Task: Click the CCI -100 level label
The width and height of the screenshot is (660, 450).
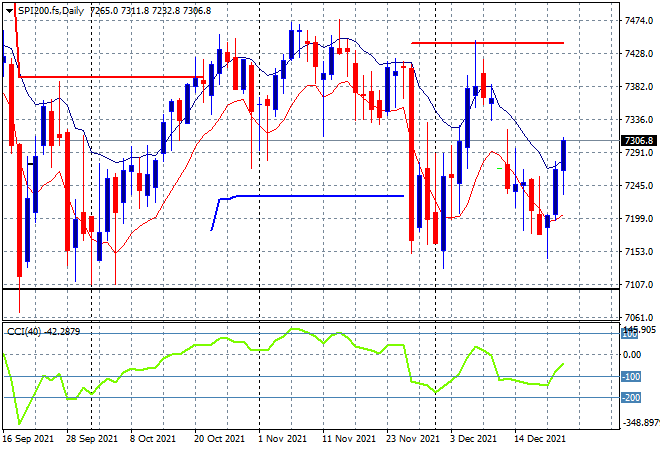Action: coord(631,377)
